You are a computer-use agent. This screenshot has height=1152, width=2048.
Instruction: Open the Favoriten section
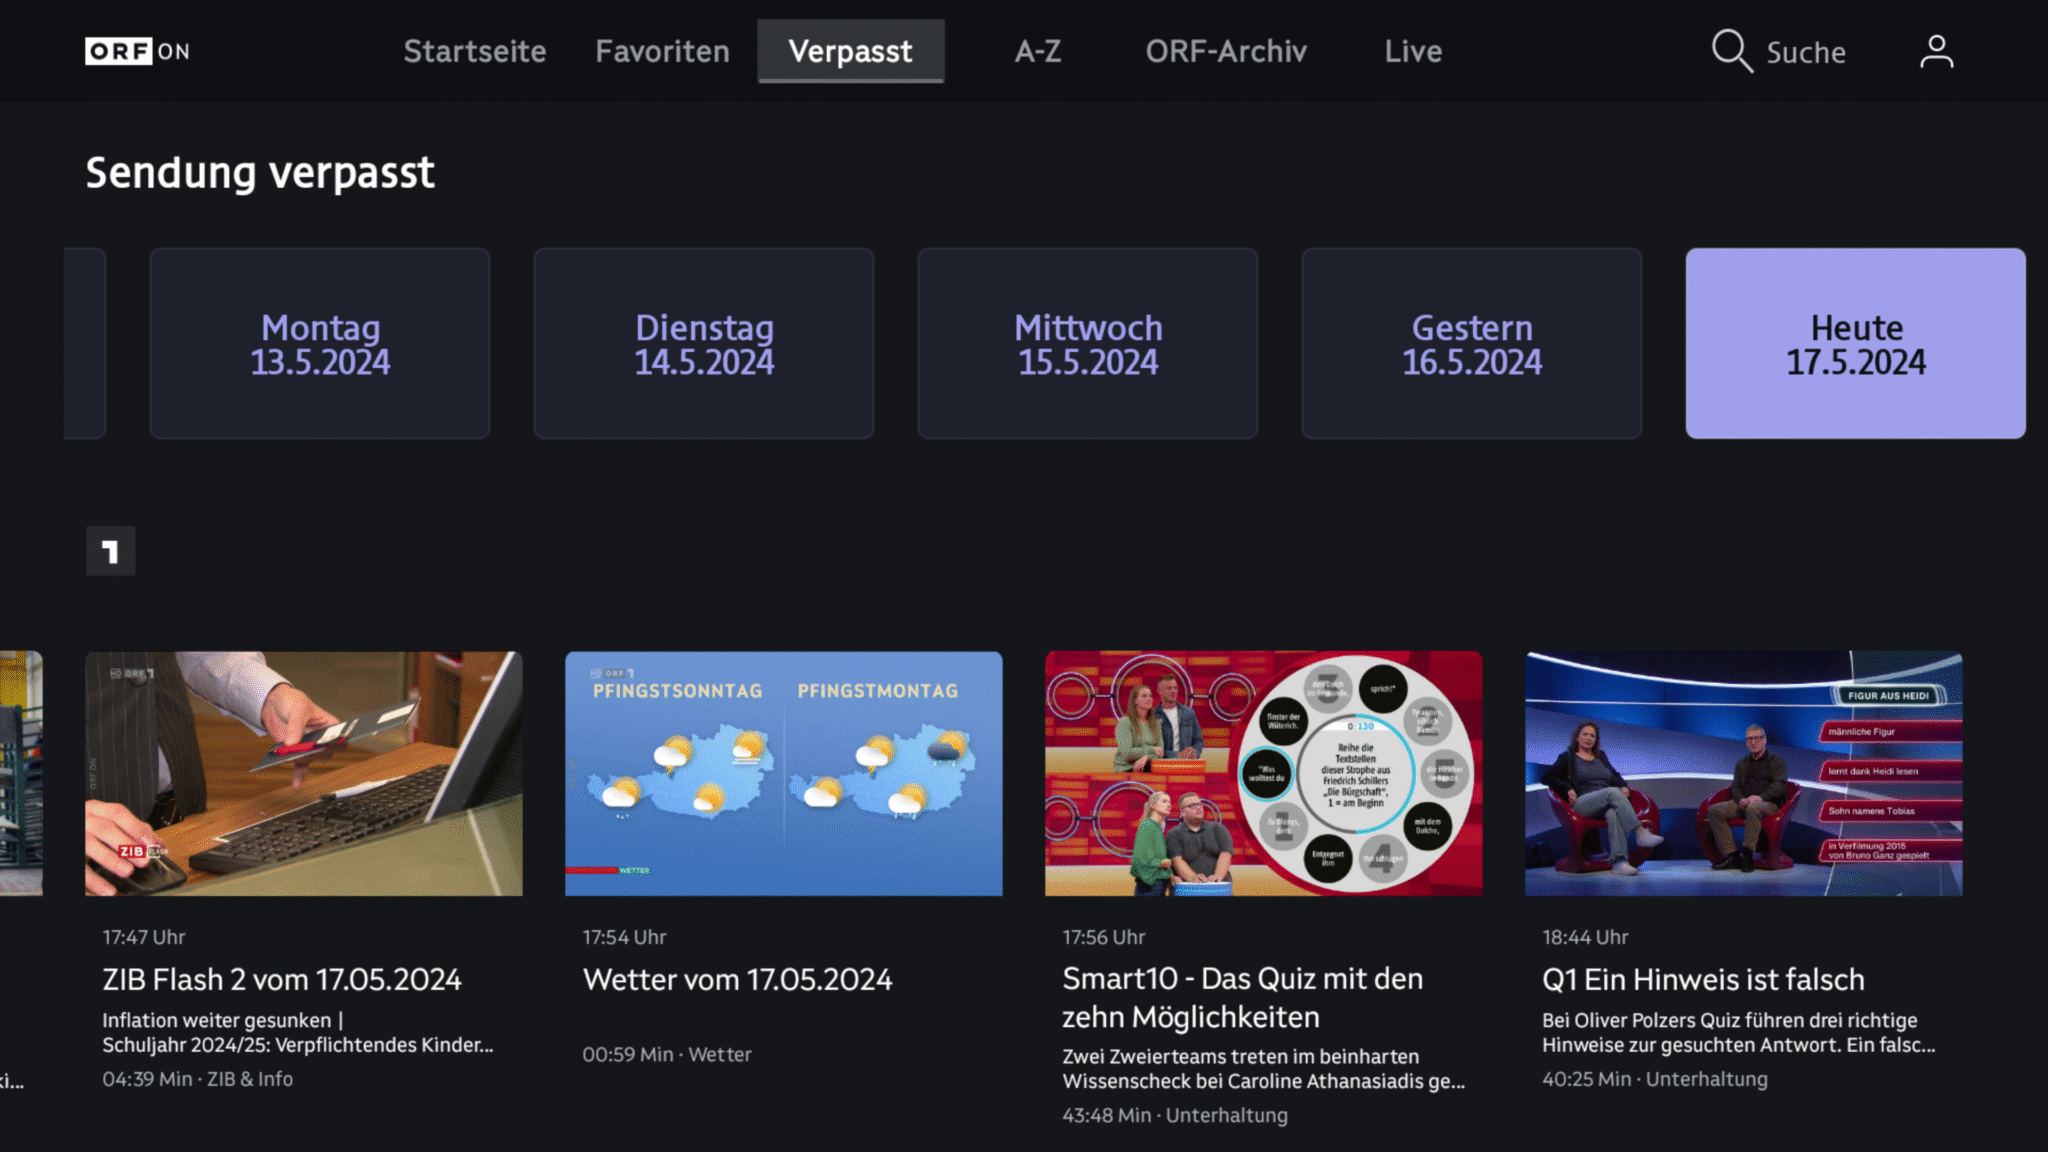(661, 51)
